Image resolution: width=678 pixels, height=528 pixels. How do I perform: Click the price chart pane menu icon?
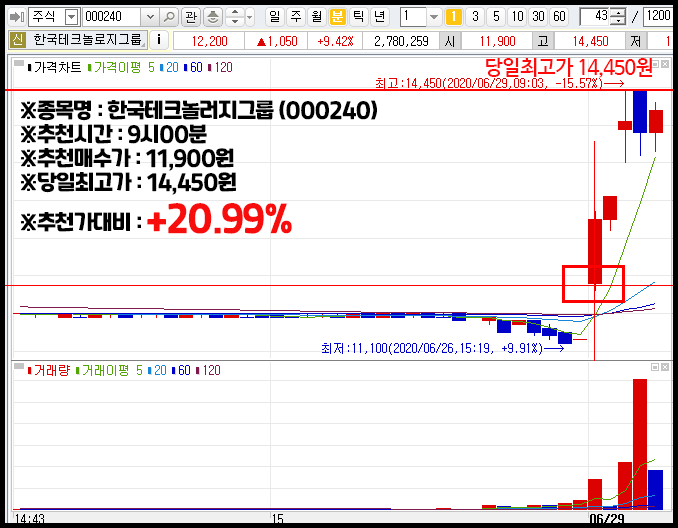coord(18,64)
